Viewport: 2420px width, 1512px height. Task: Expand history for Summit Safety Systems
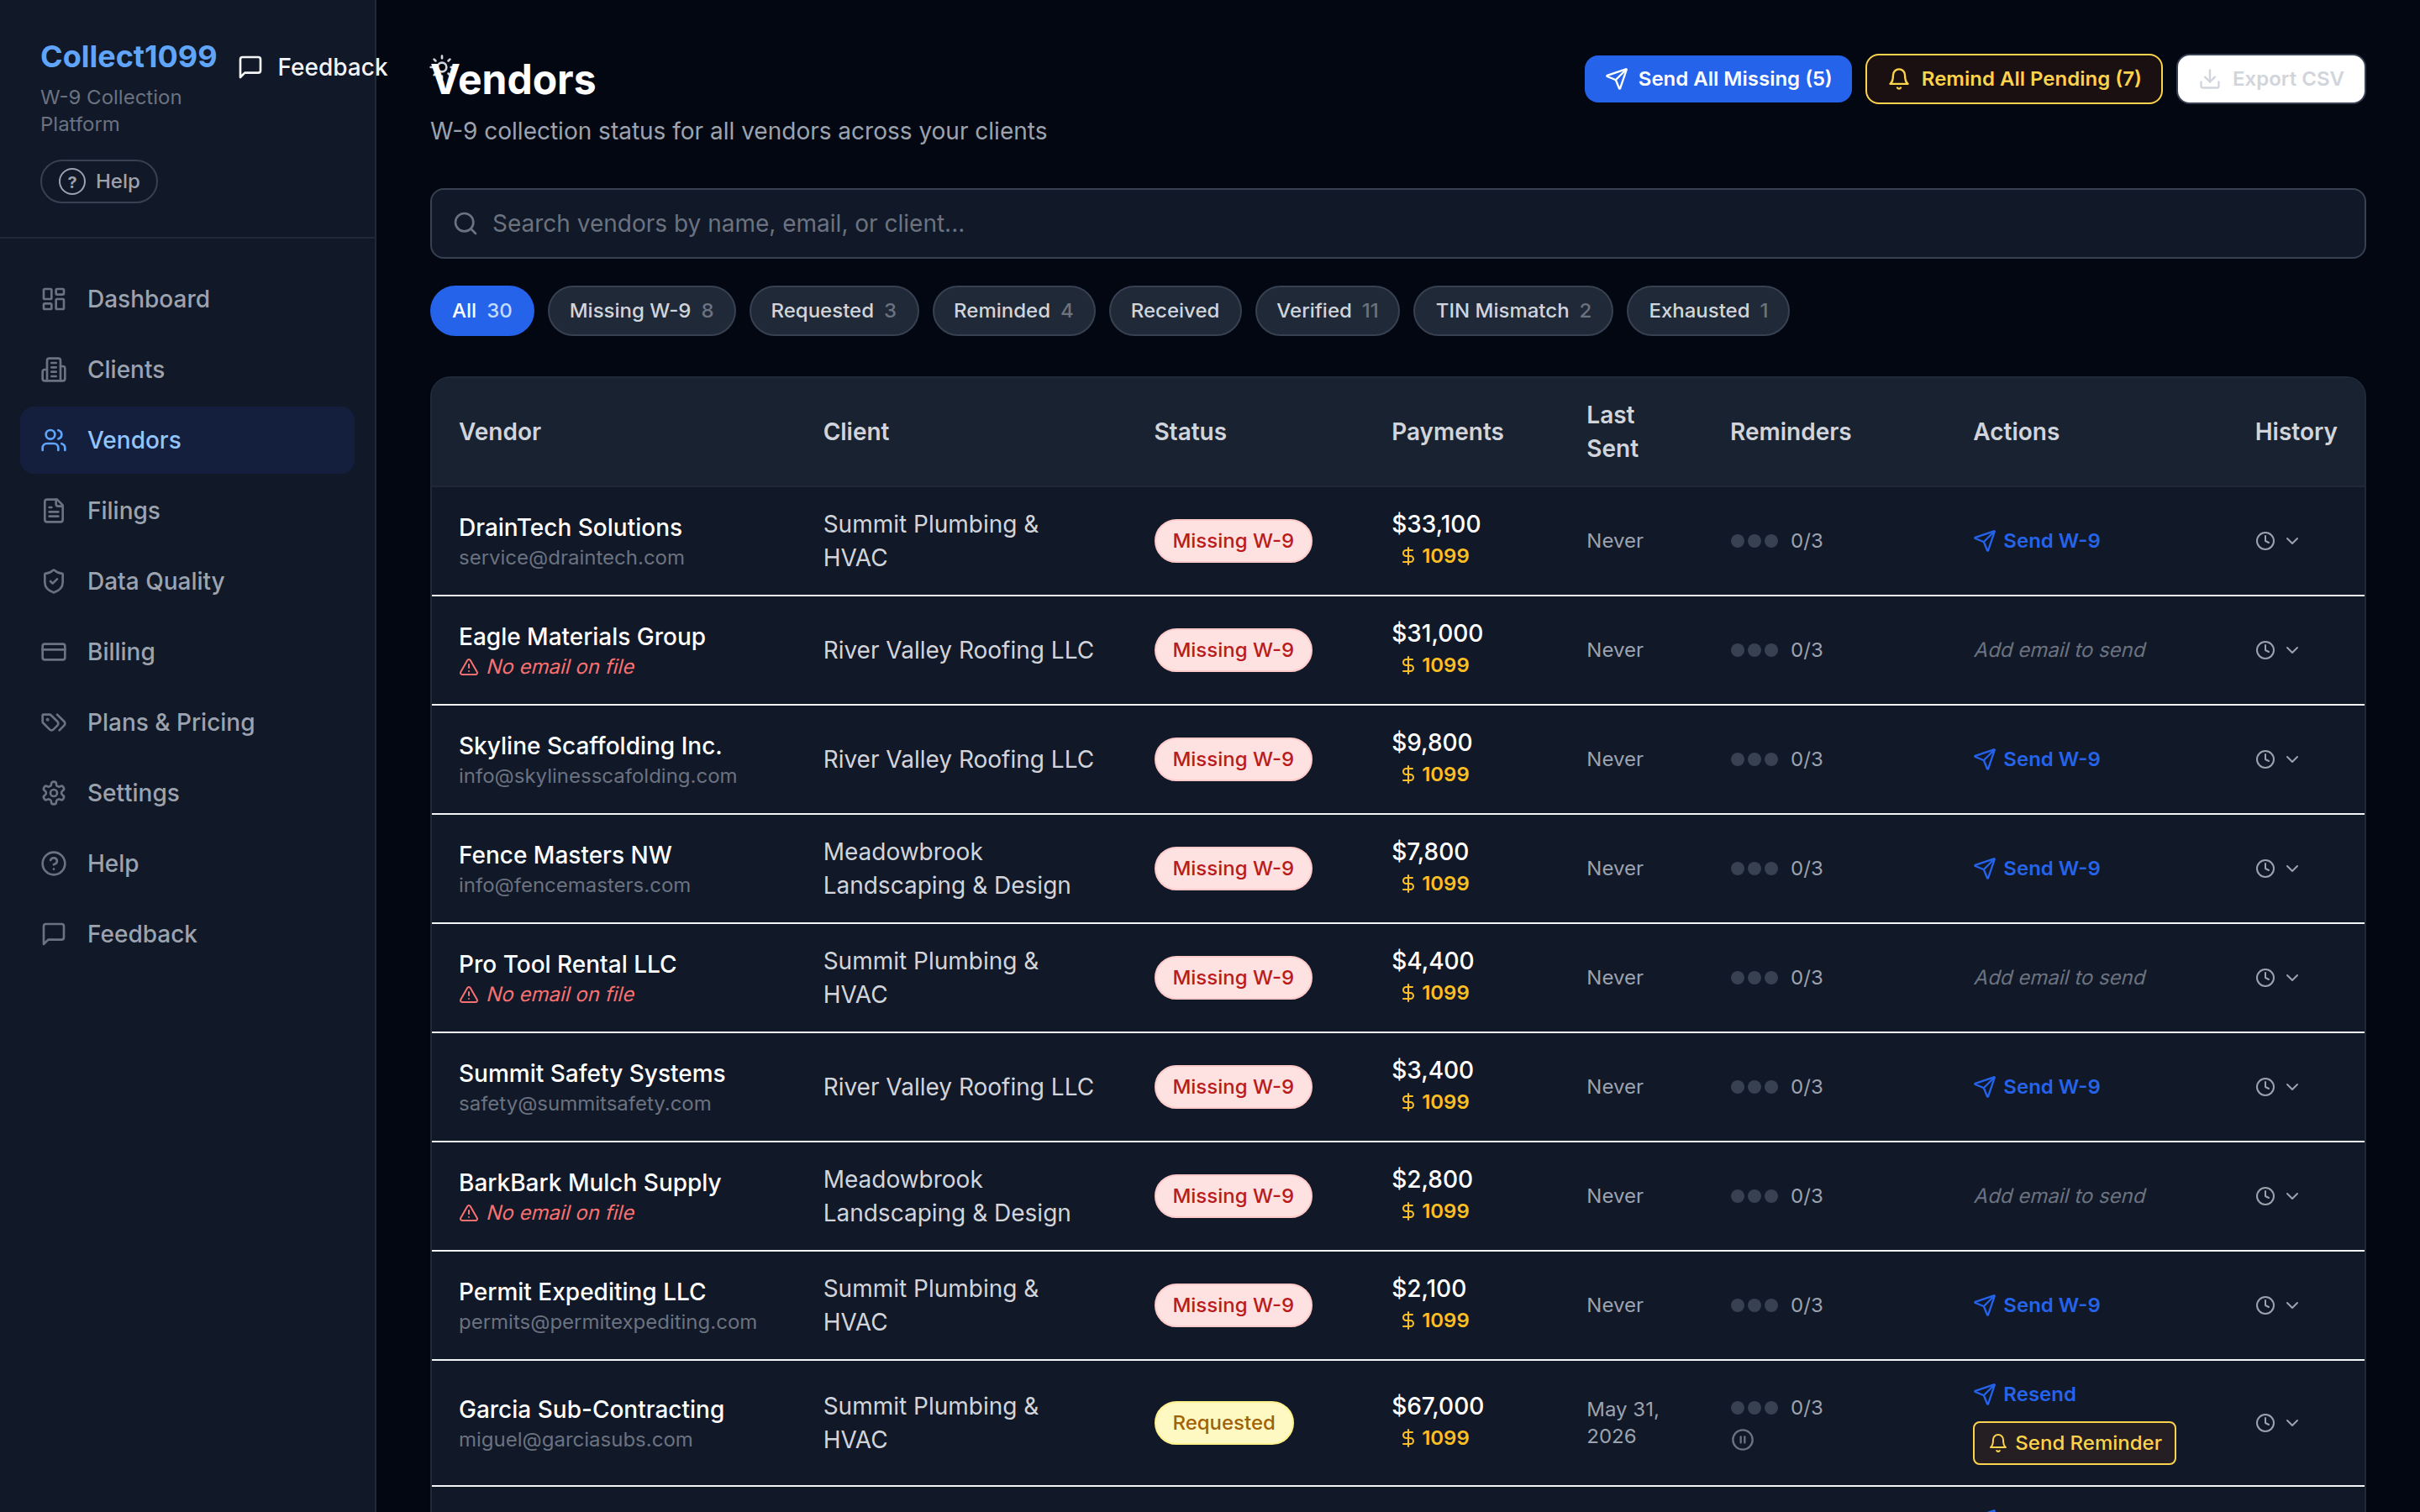click(x=2277, y=1087)
